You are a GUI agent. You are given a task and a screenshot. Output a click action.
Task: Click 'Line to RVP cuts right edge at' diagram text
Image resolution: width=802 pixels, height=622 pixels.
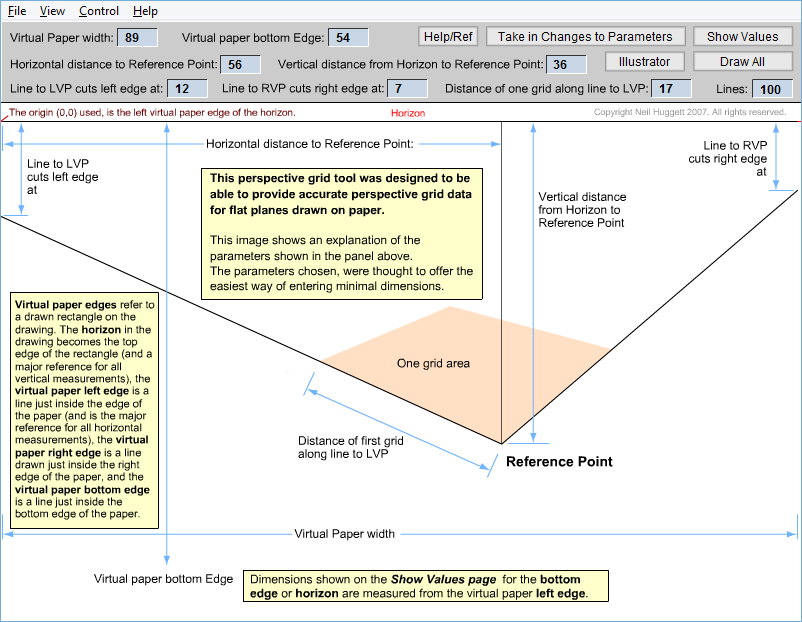coord(727,158)
